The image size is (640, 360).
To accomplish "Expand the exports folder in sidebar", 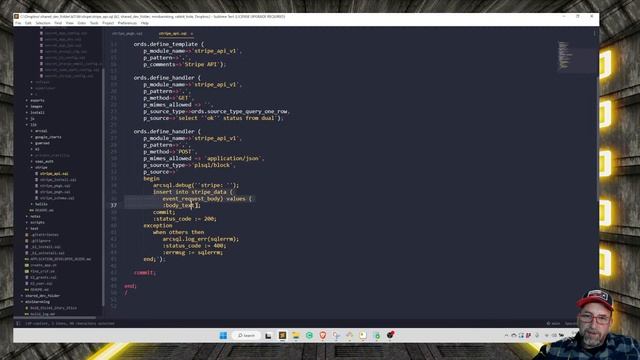I will pyautogui.click(x=37, y=100).
